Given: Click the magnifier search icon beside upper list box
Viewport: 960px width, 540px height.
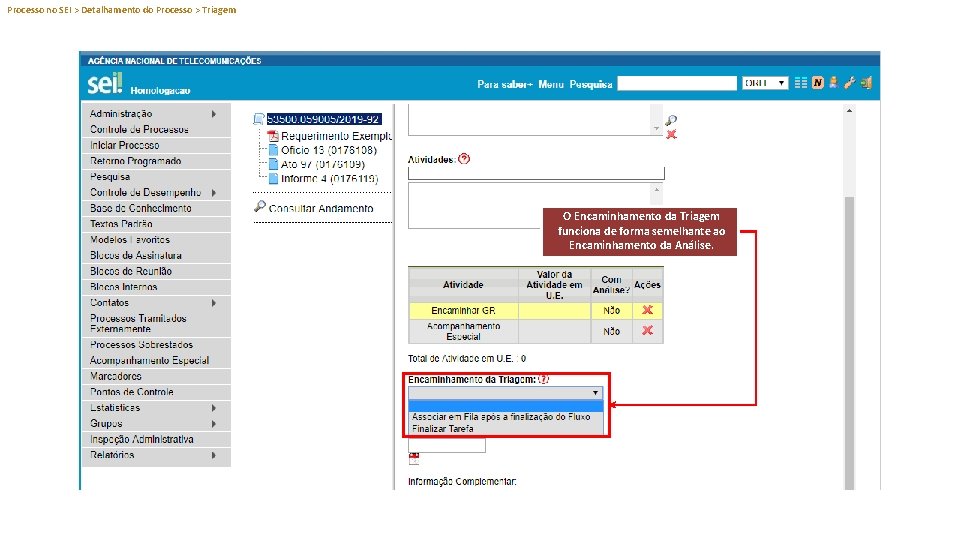Looking at the screenshot, I should click(671, 120).
